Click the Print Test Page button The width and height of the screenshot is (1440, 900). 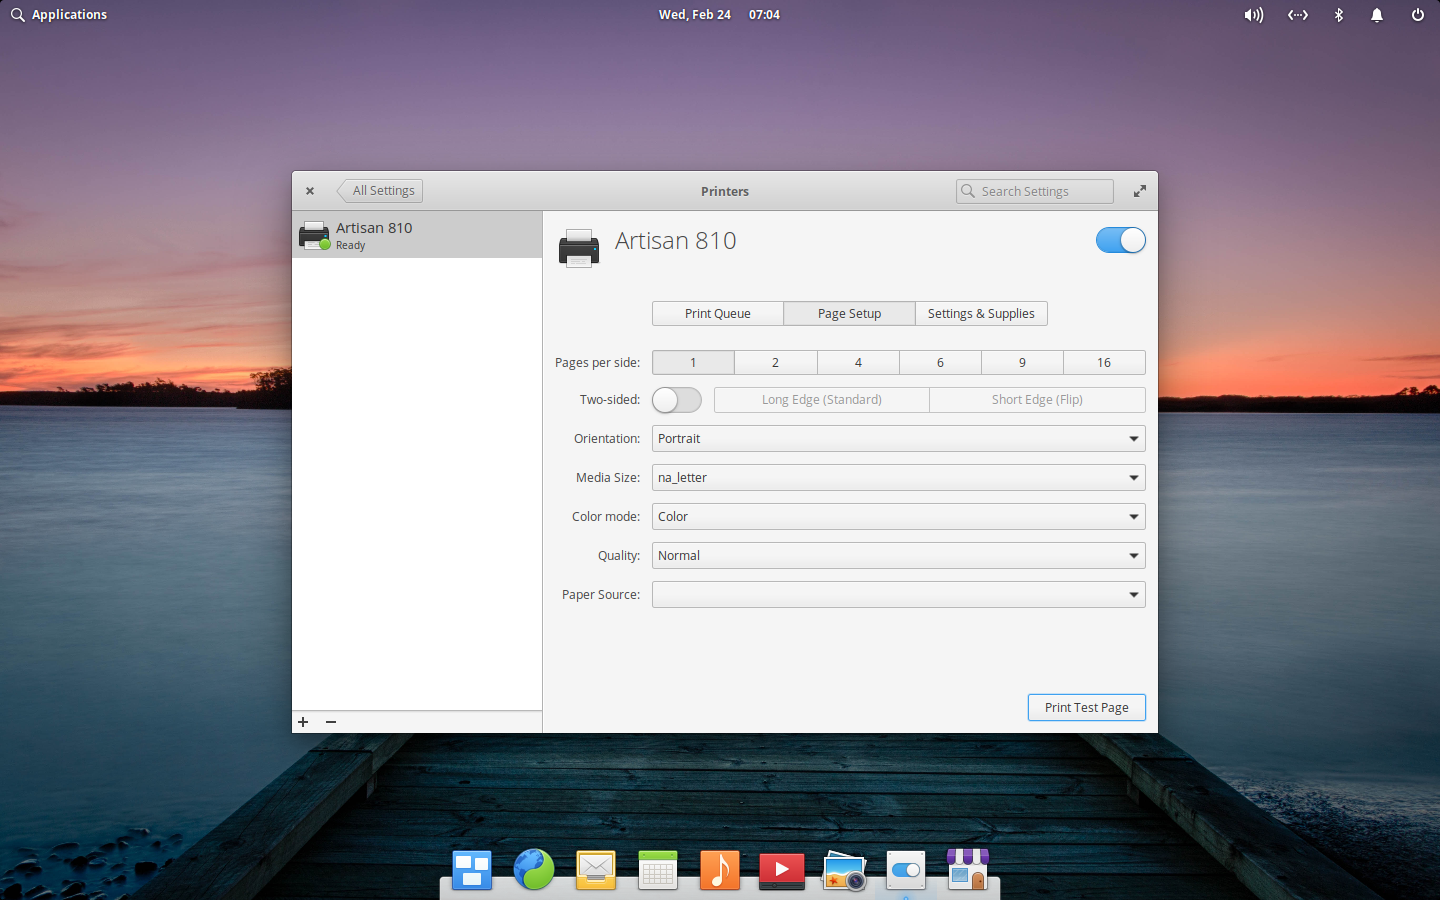[1086, 707]
